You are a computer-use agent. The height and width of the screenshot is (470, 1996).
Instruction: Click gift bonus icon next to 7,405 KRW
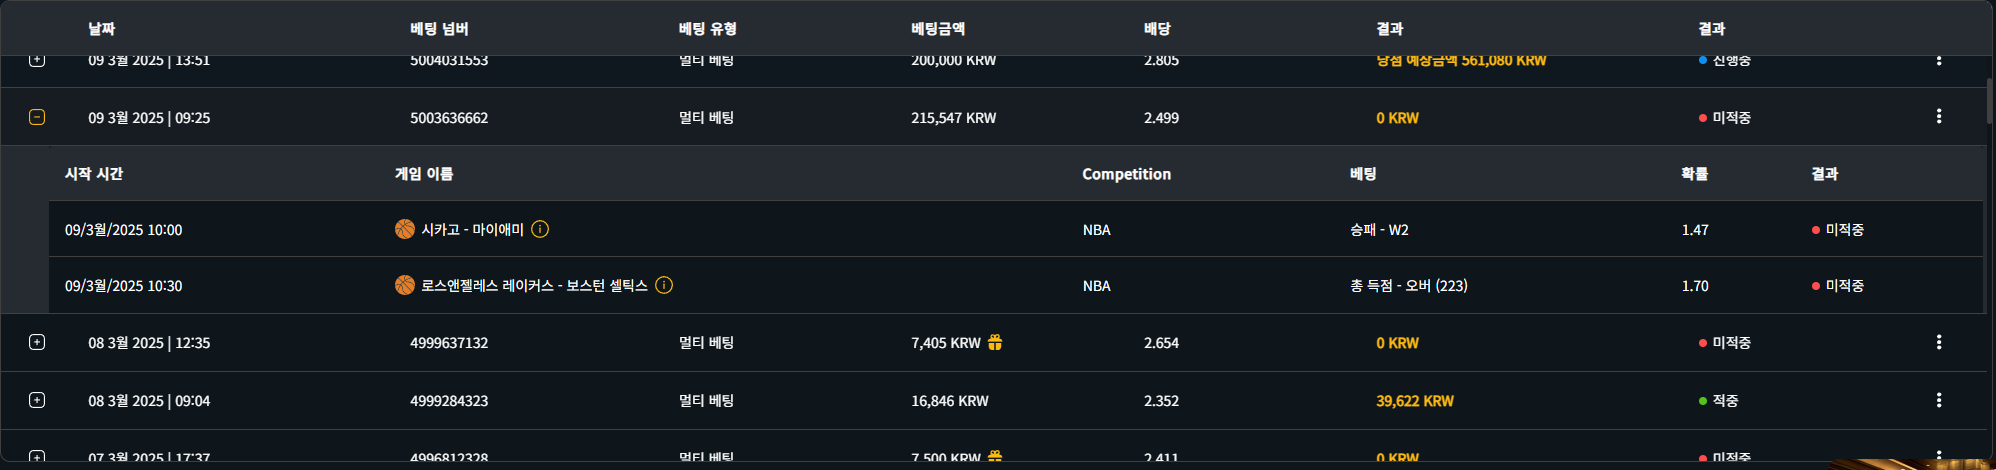[x=995, y=342]
